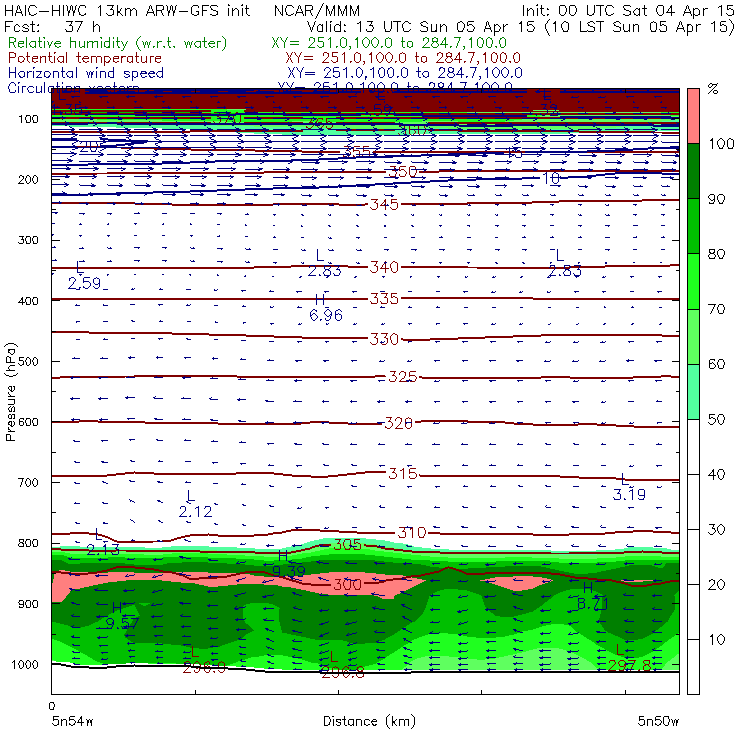Viewport: 740px width, 740px height.
Task: Select the "Fcst: 37 h" forecast label
Action: coord(52,26)
